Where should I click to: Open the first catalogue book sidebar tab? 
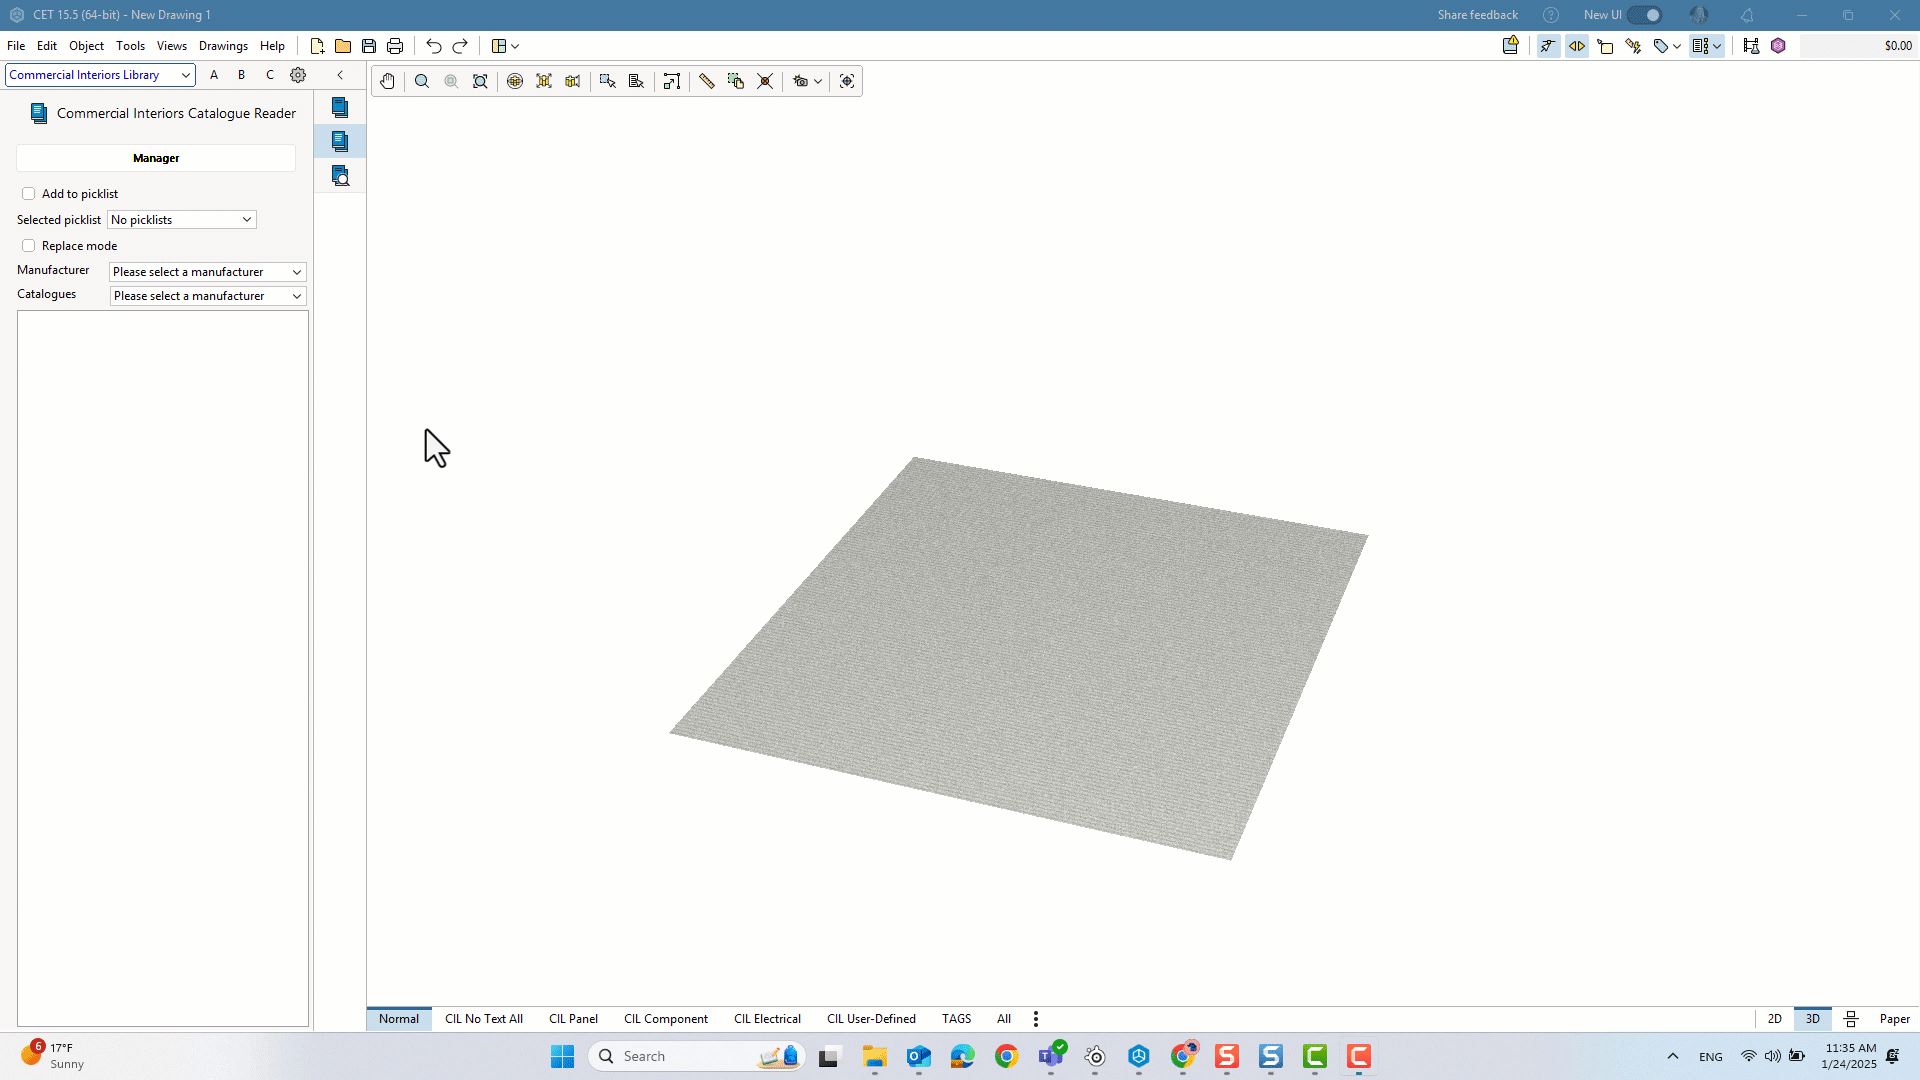(340, 107)
